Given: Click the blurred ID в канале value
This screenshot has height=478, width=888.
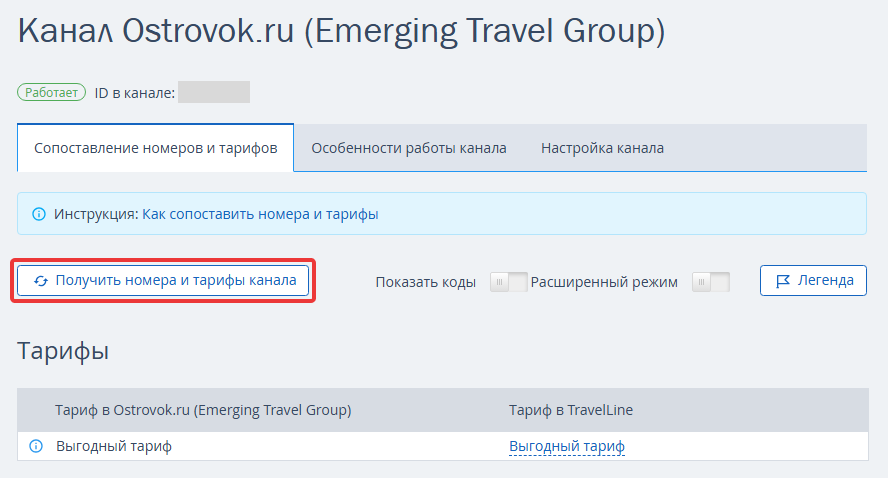Looking at the screenshot, I should pos(214,92).
